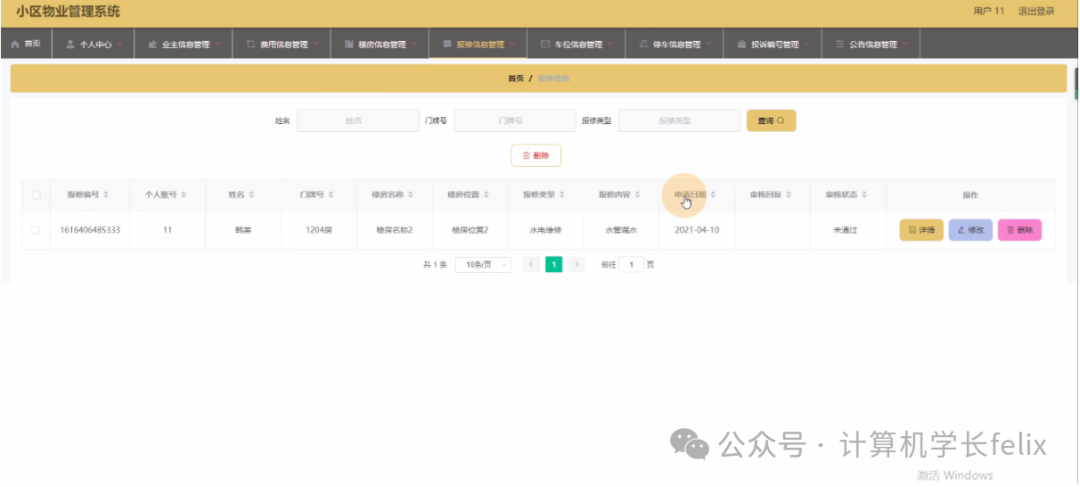This screenshot has width=1080, height=487.
Task: Expand the 车位信息管理 menu chevron
Action: pyautogui.click(x=611, y=44)
